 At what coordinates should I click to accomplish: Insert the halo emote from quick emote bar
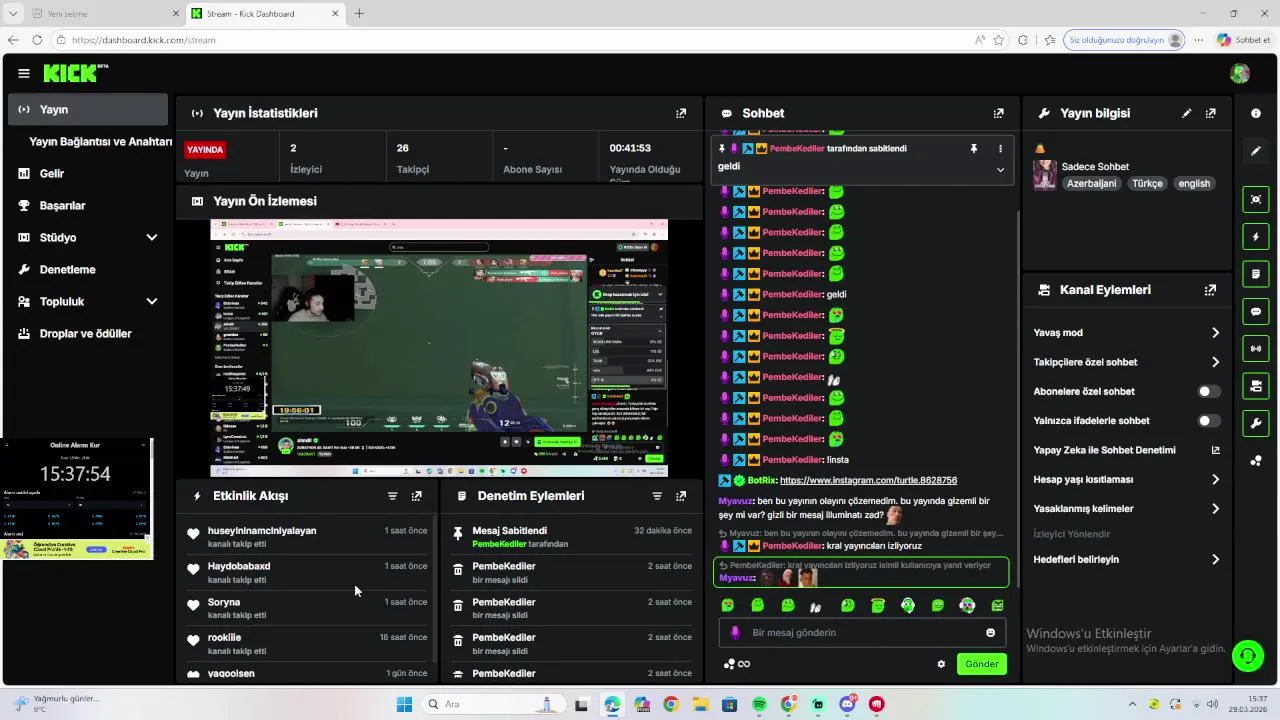pos(878,606)
